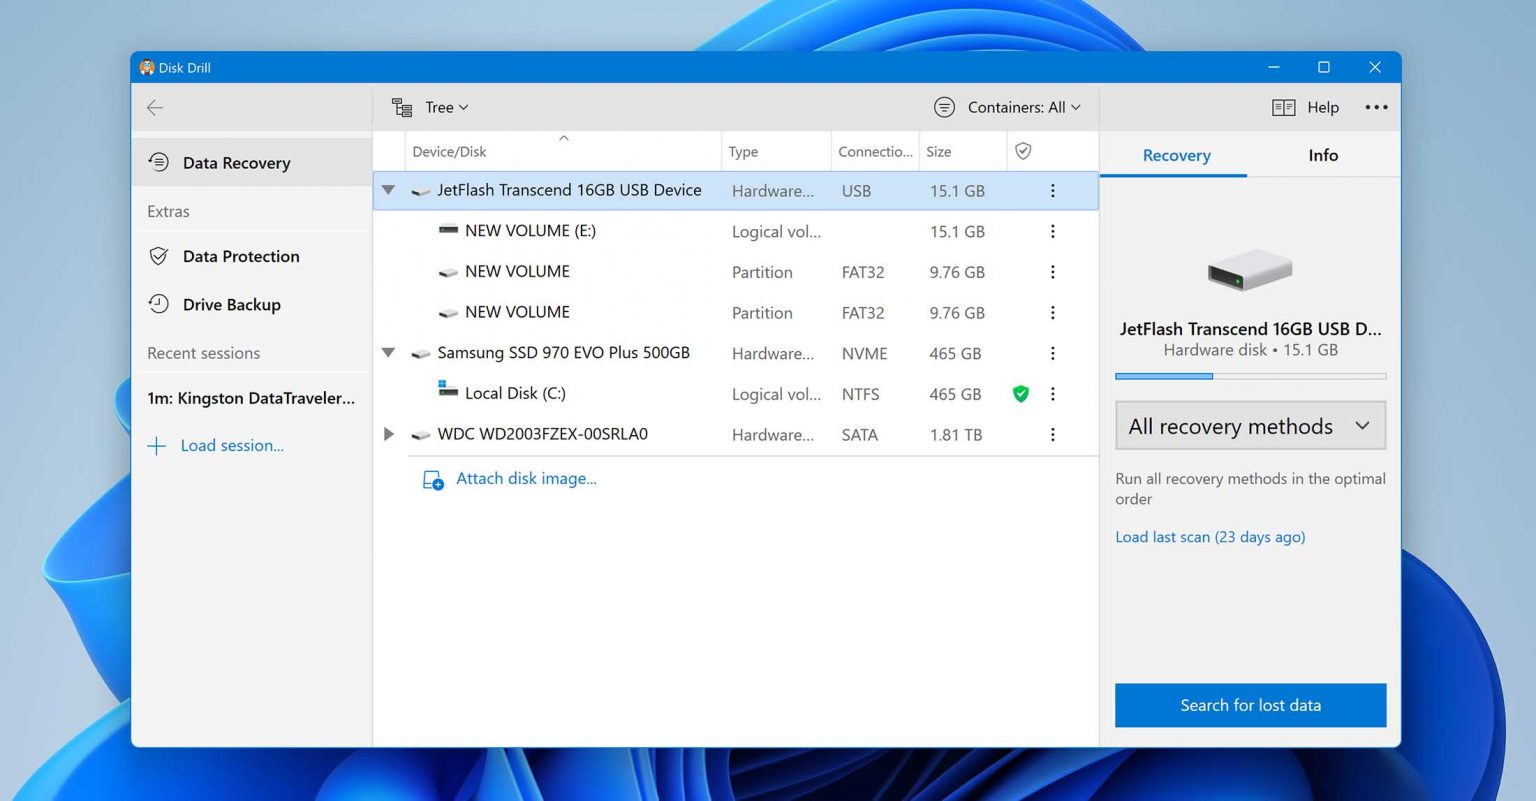The image size is (1536, 801).
Task: Open the overflow menu at top right
Action: (x=1377, y=107)
